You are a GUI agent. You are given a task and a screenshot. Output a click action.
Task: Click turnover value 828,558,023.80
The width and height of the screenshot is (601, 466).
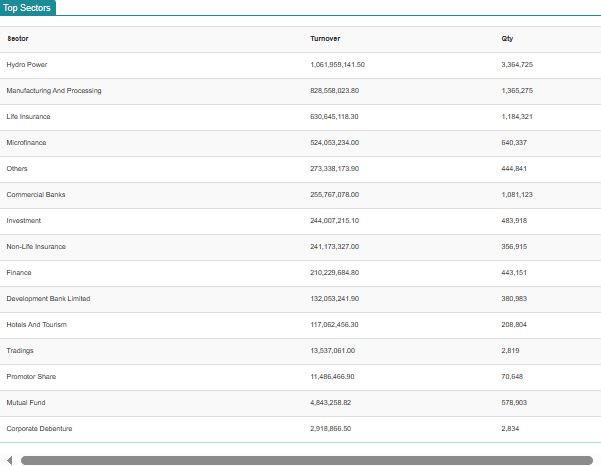click(x=335, y=91)
